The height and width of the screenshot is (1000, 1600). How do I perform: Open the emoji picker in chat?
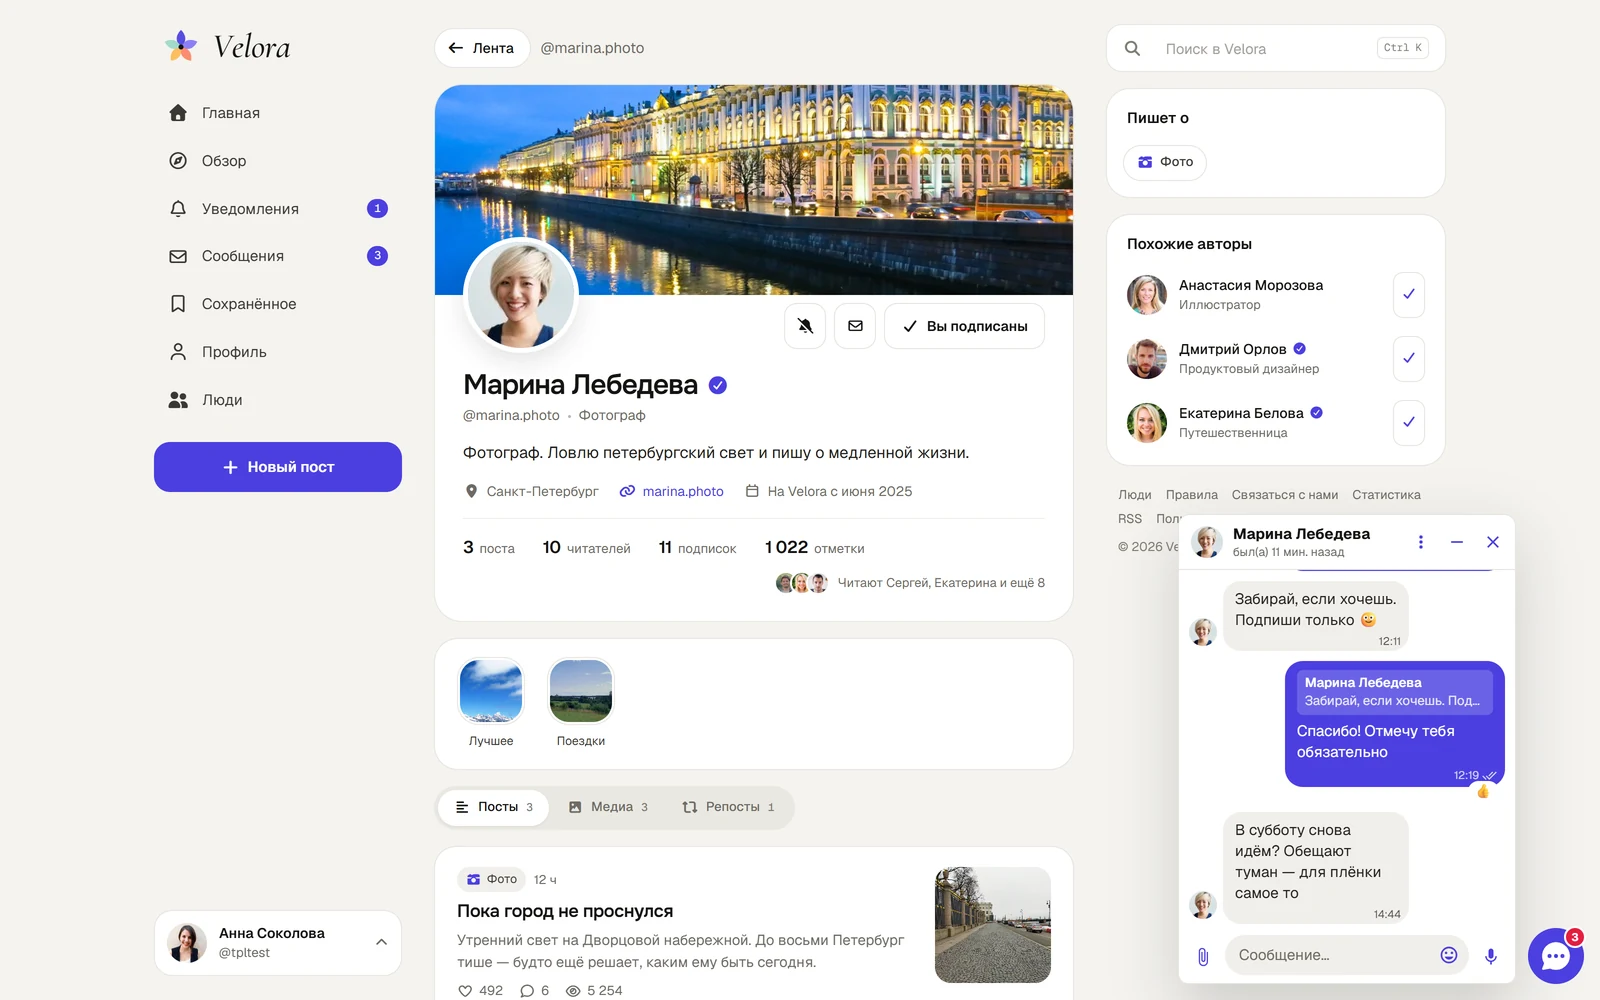(x=1448, y=955)
